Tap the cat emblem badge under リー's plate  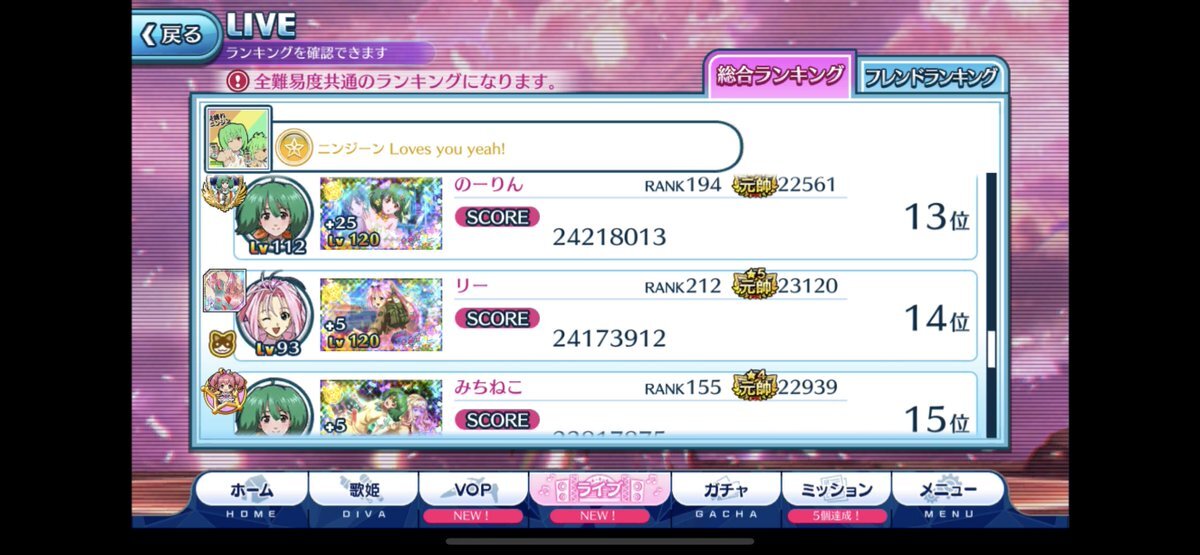pos(221,346)
